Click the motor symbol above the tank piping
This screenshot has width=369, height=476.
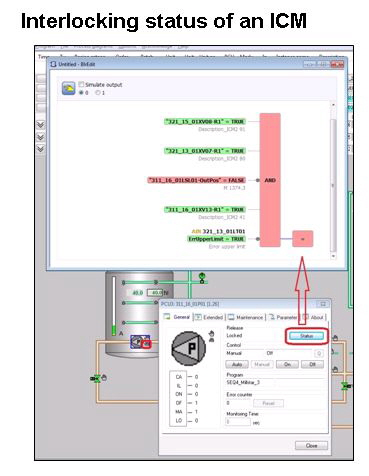coord(202,278)
